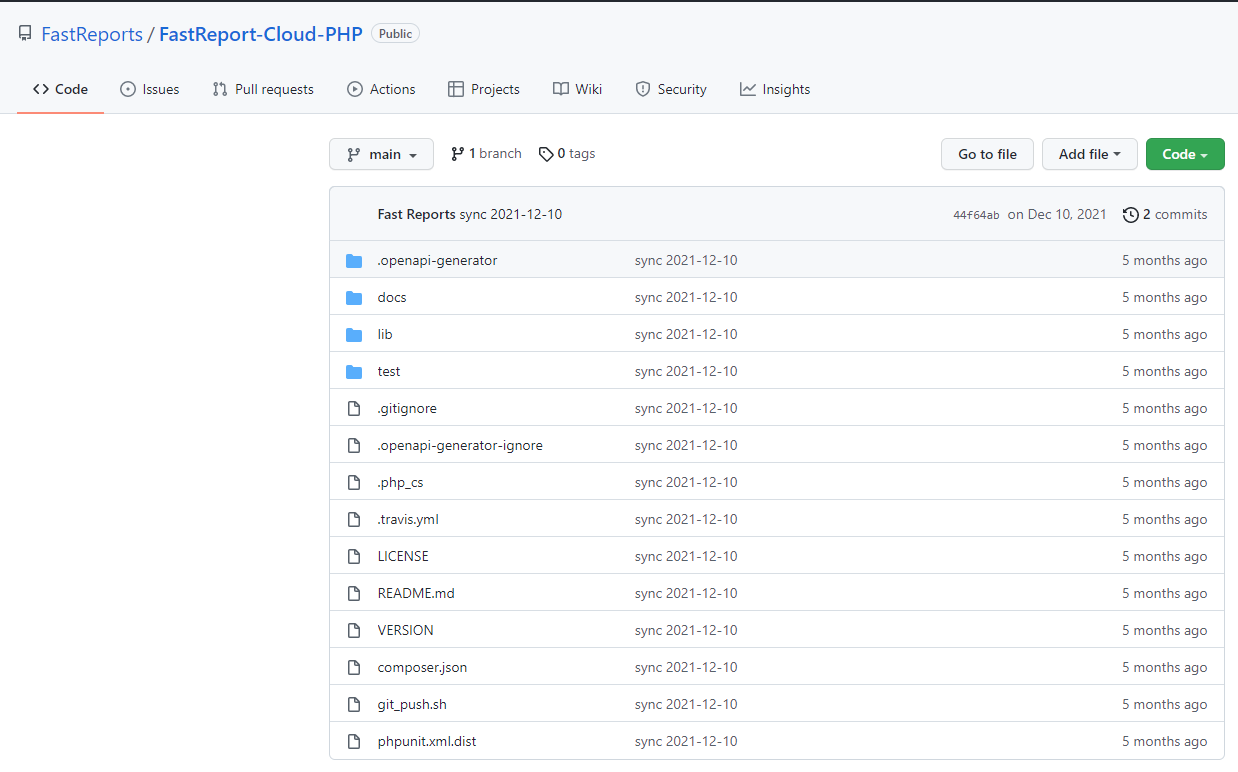The image size is (1238, 772).
Task: Click the file icon for .openapi-generator-ignore
Action: [353, 446]
